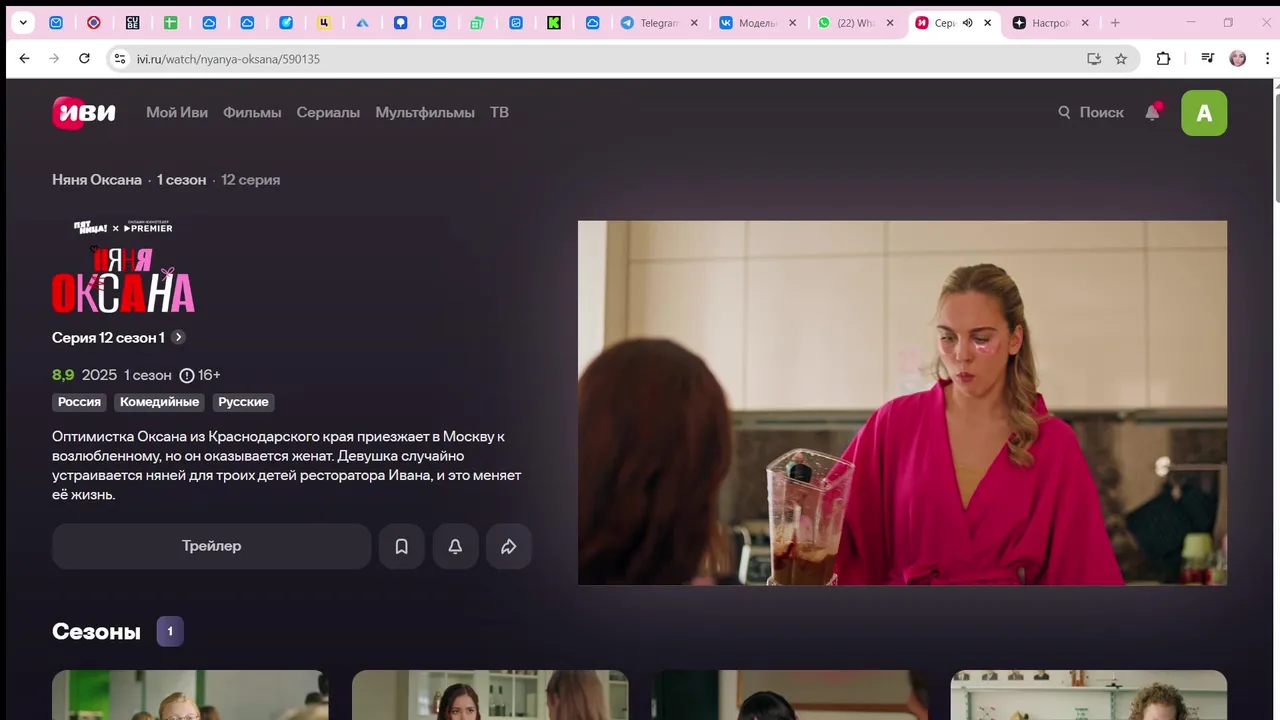Open Мой Иви menu item

[177, 112]
